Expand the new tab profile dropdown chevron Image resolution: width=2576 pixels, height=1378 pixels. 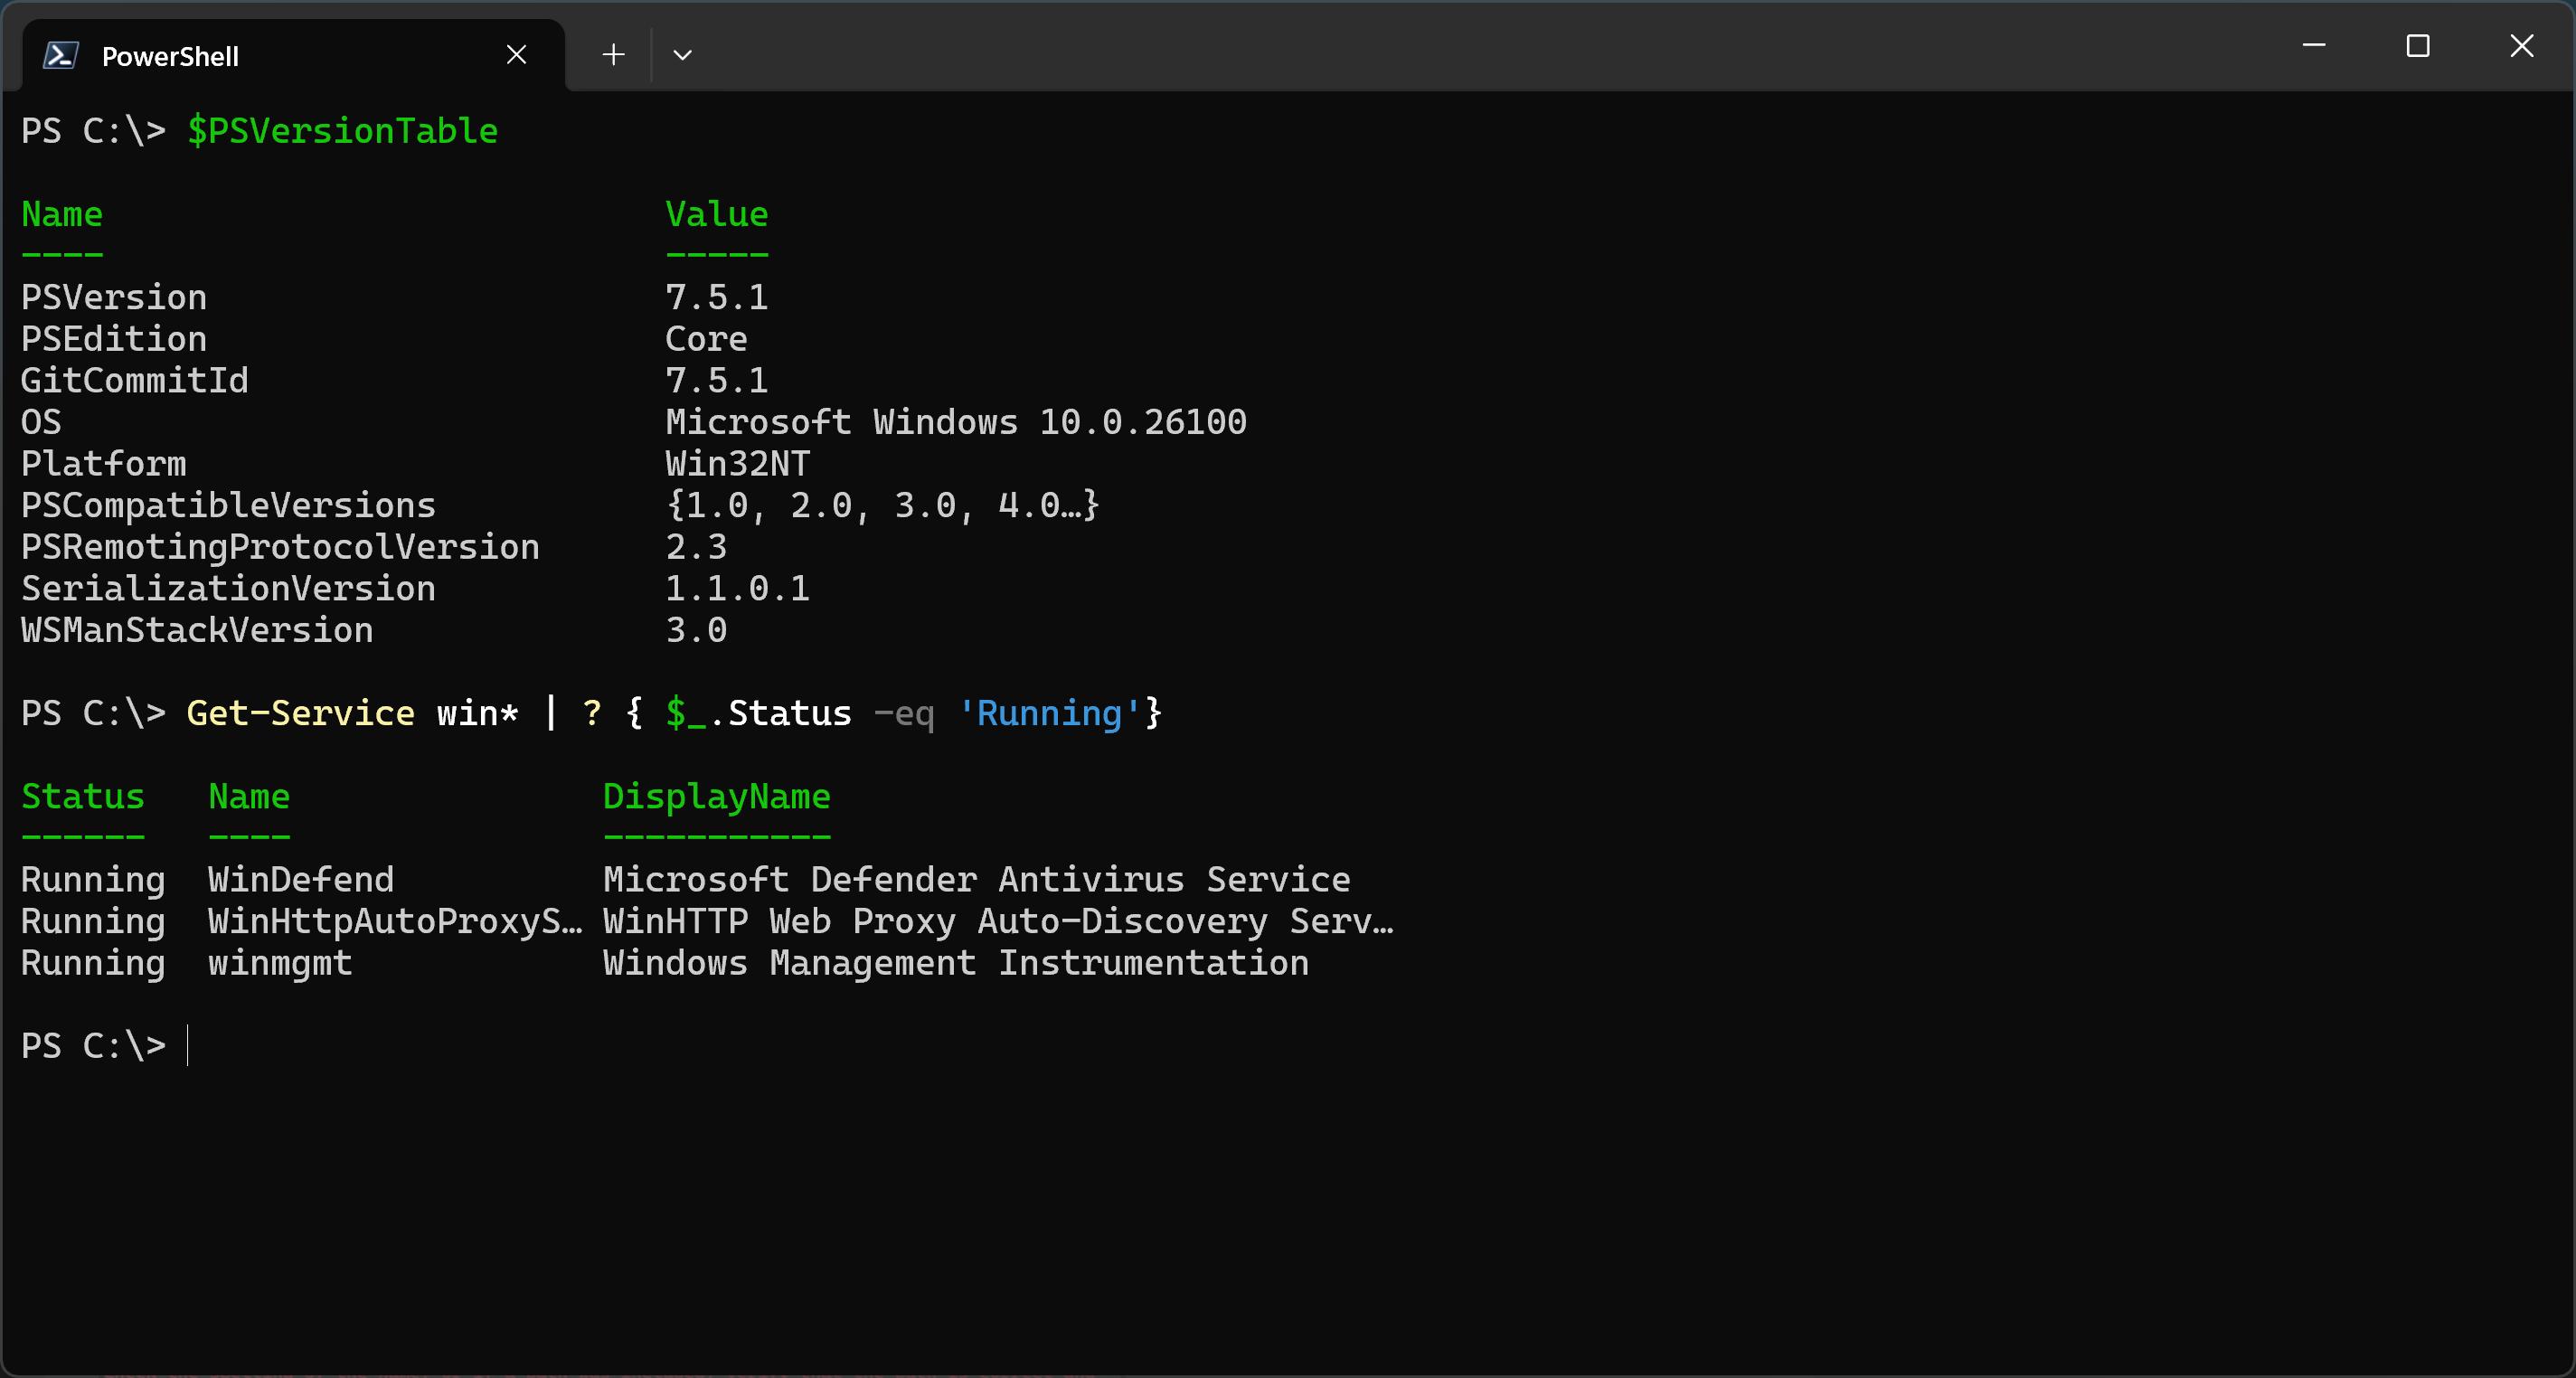(x=683, y=55)
